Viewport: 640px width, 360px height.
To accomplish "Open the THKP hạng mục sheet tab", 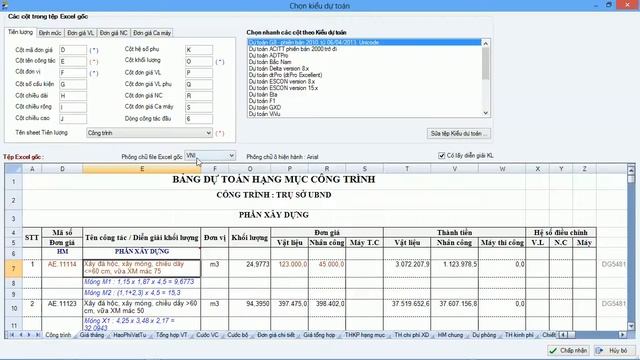I will (x=364, y=335).
